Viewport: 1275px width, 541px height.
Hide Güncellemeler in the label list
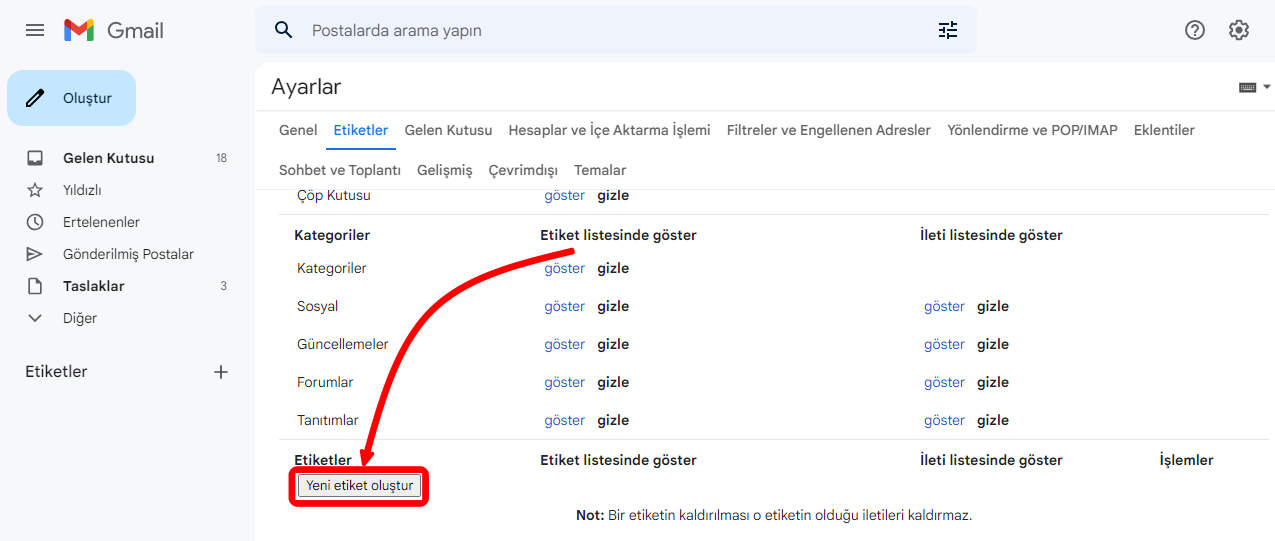click(613, 344)
